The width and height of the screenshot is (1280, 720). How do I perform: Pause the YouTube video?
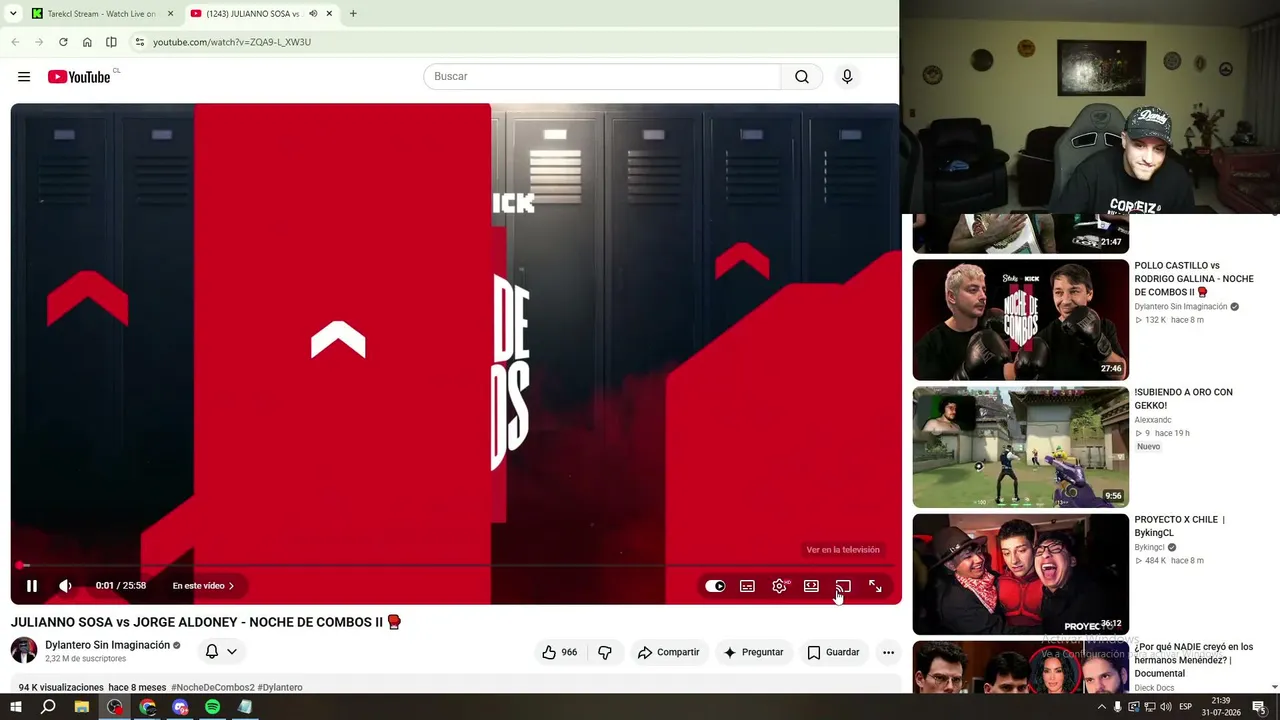[x=32, y=586]
